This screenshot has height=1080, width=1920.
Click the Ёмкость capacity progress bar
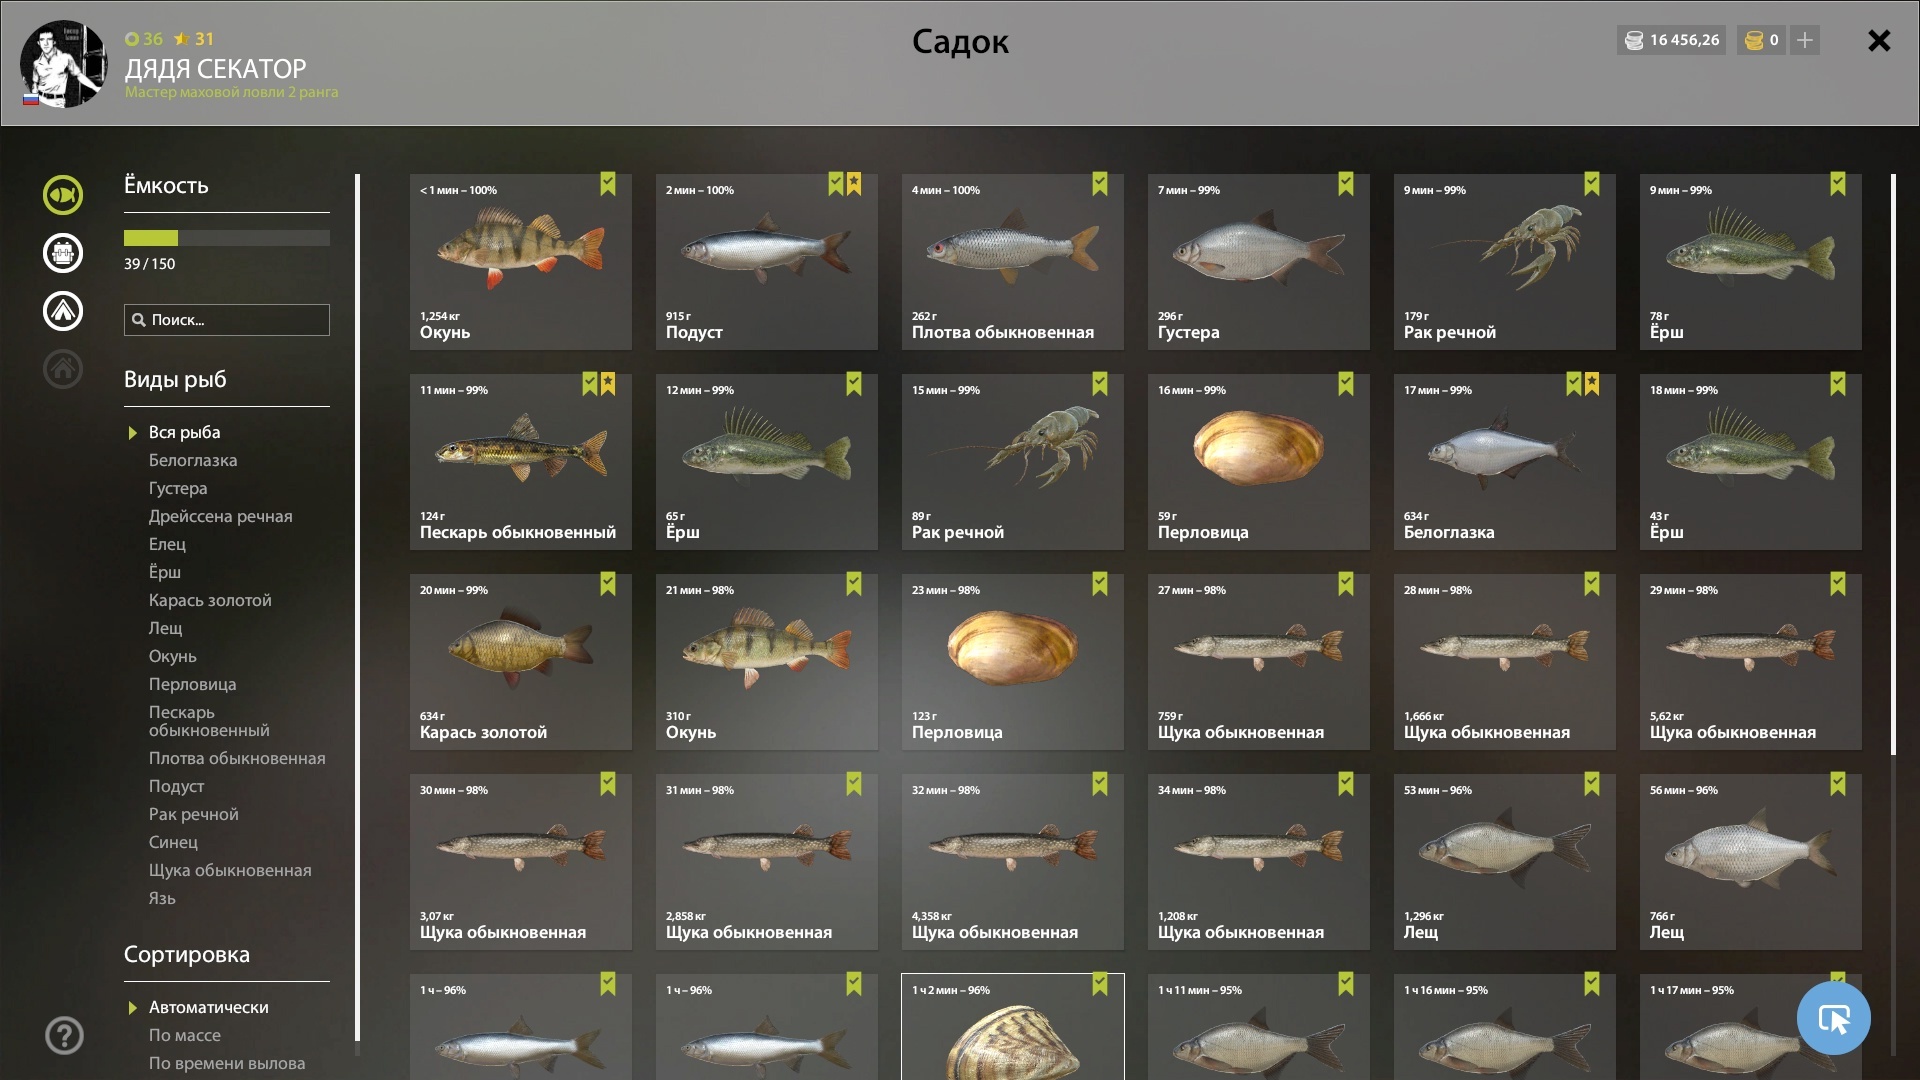point(227,238)
